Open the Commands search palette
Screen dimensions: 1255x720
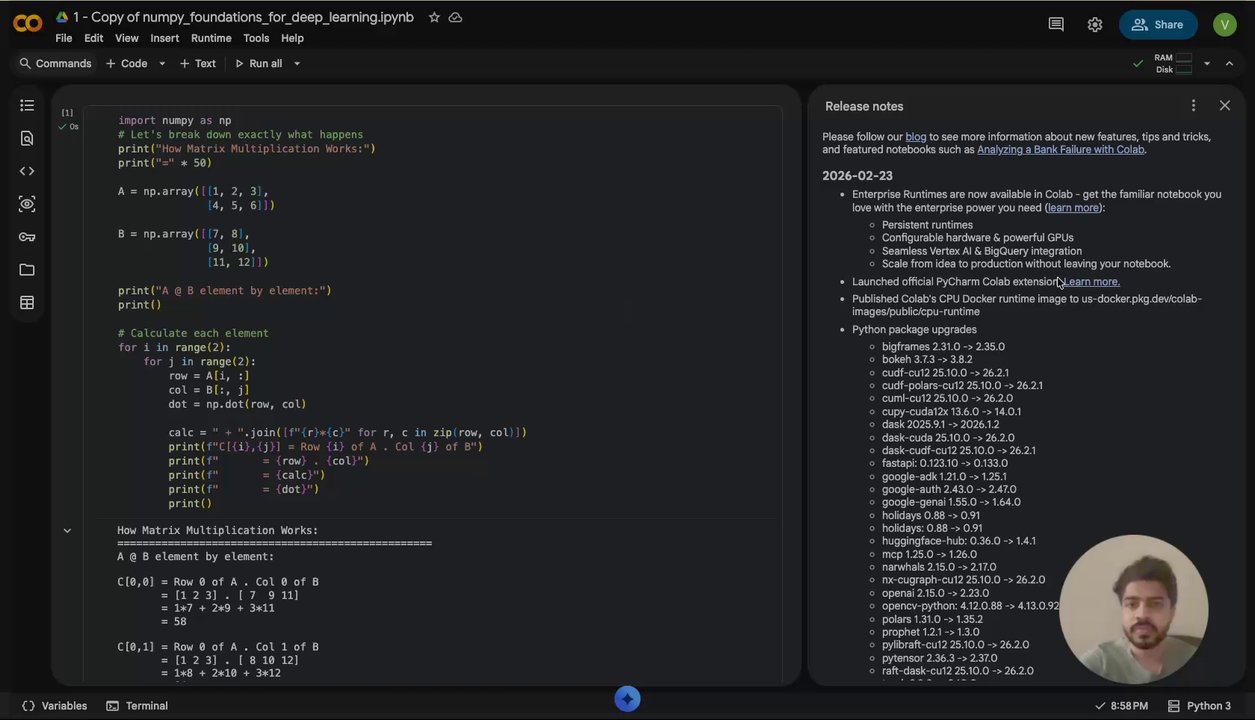(55, 63)
